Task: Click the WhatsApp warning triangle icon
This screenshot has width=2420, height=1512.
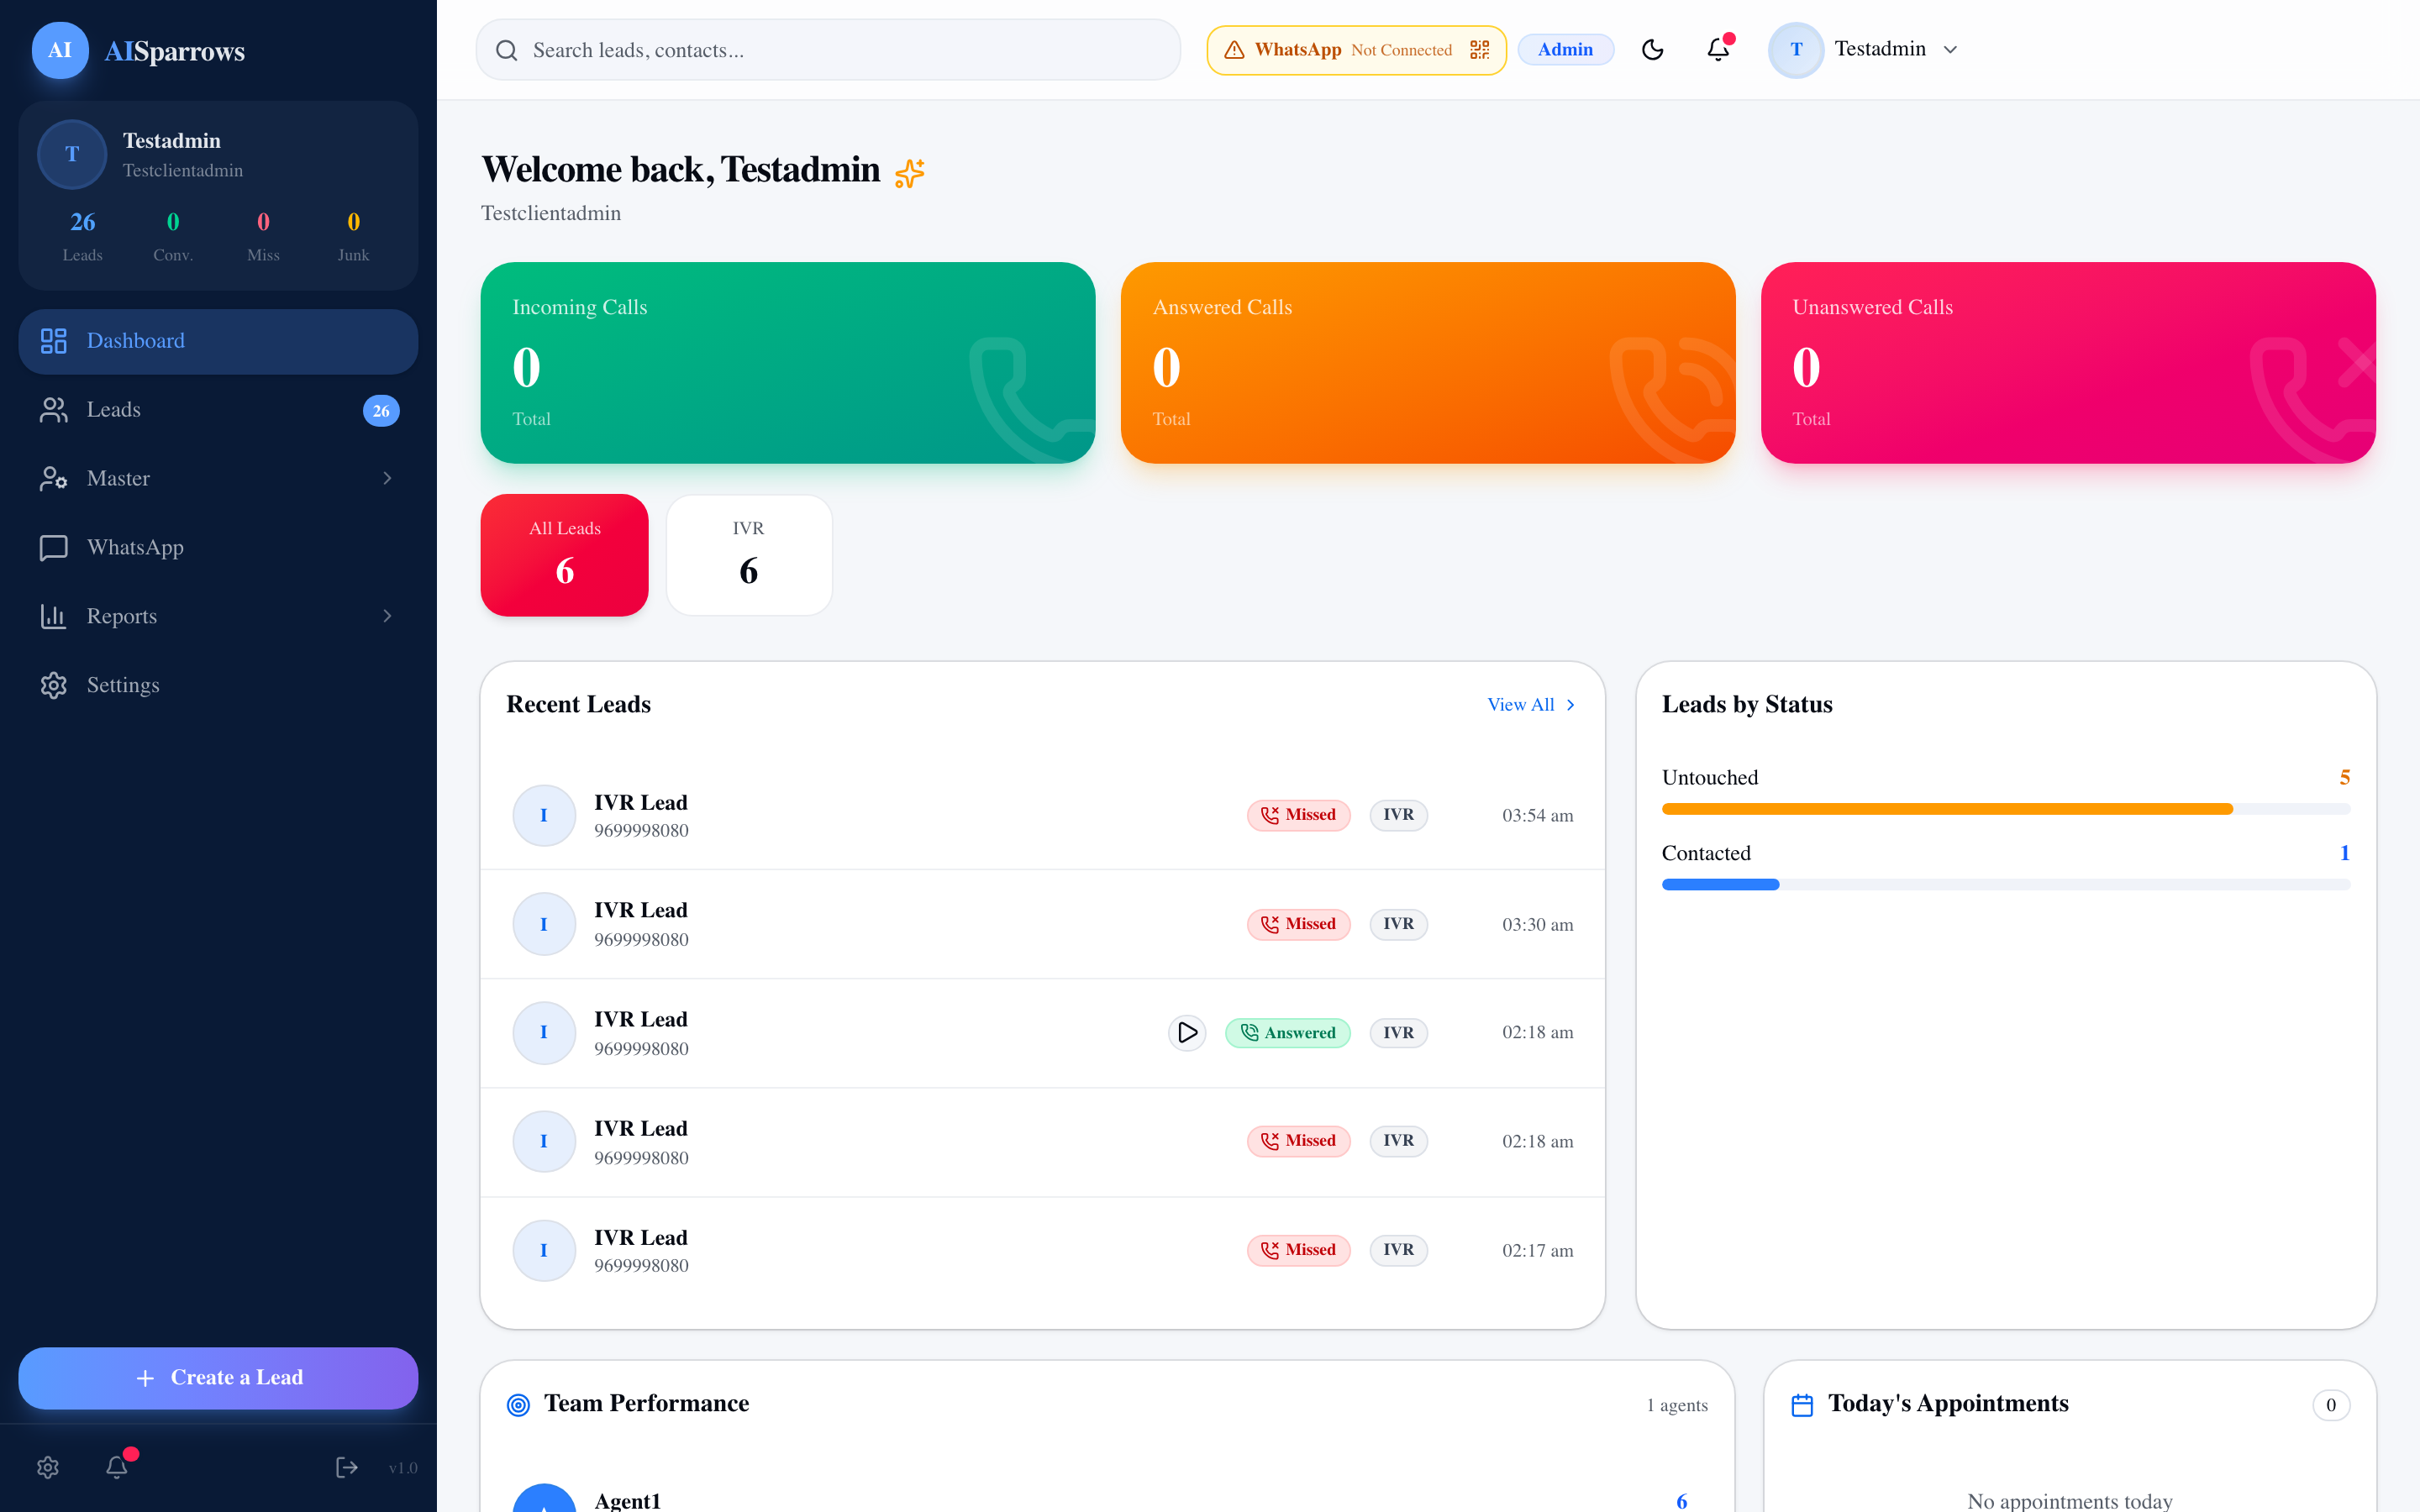Action: point(1234,50)
